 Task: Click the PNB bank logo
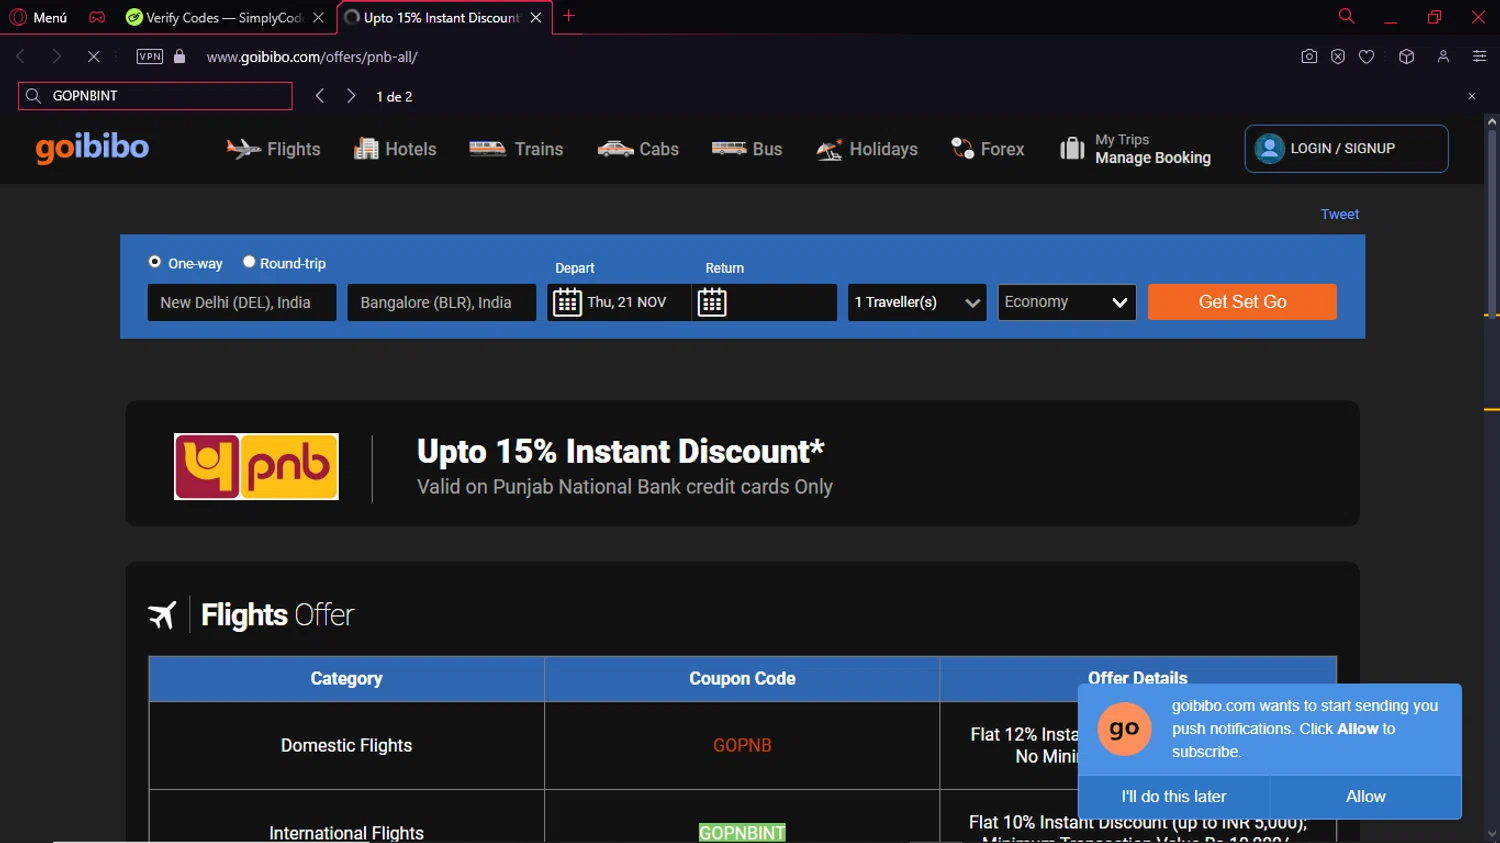click(256, 466)
